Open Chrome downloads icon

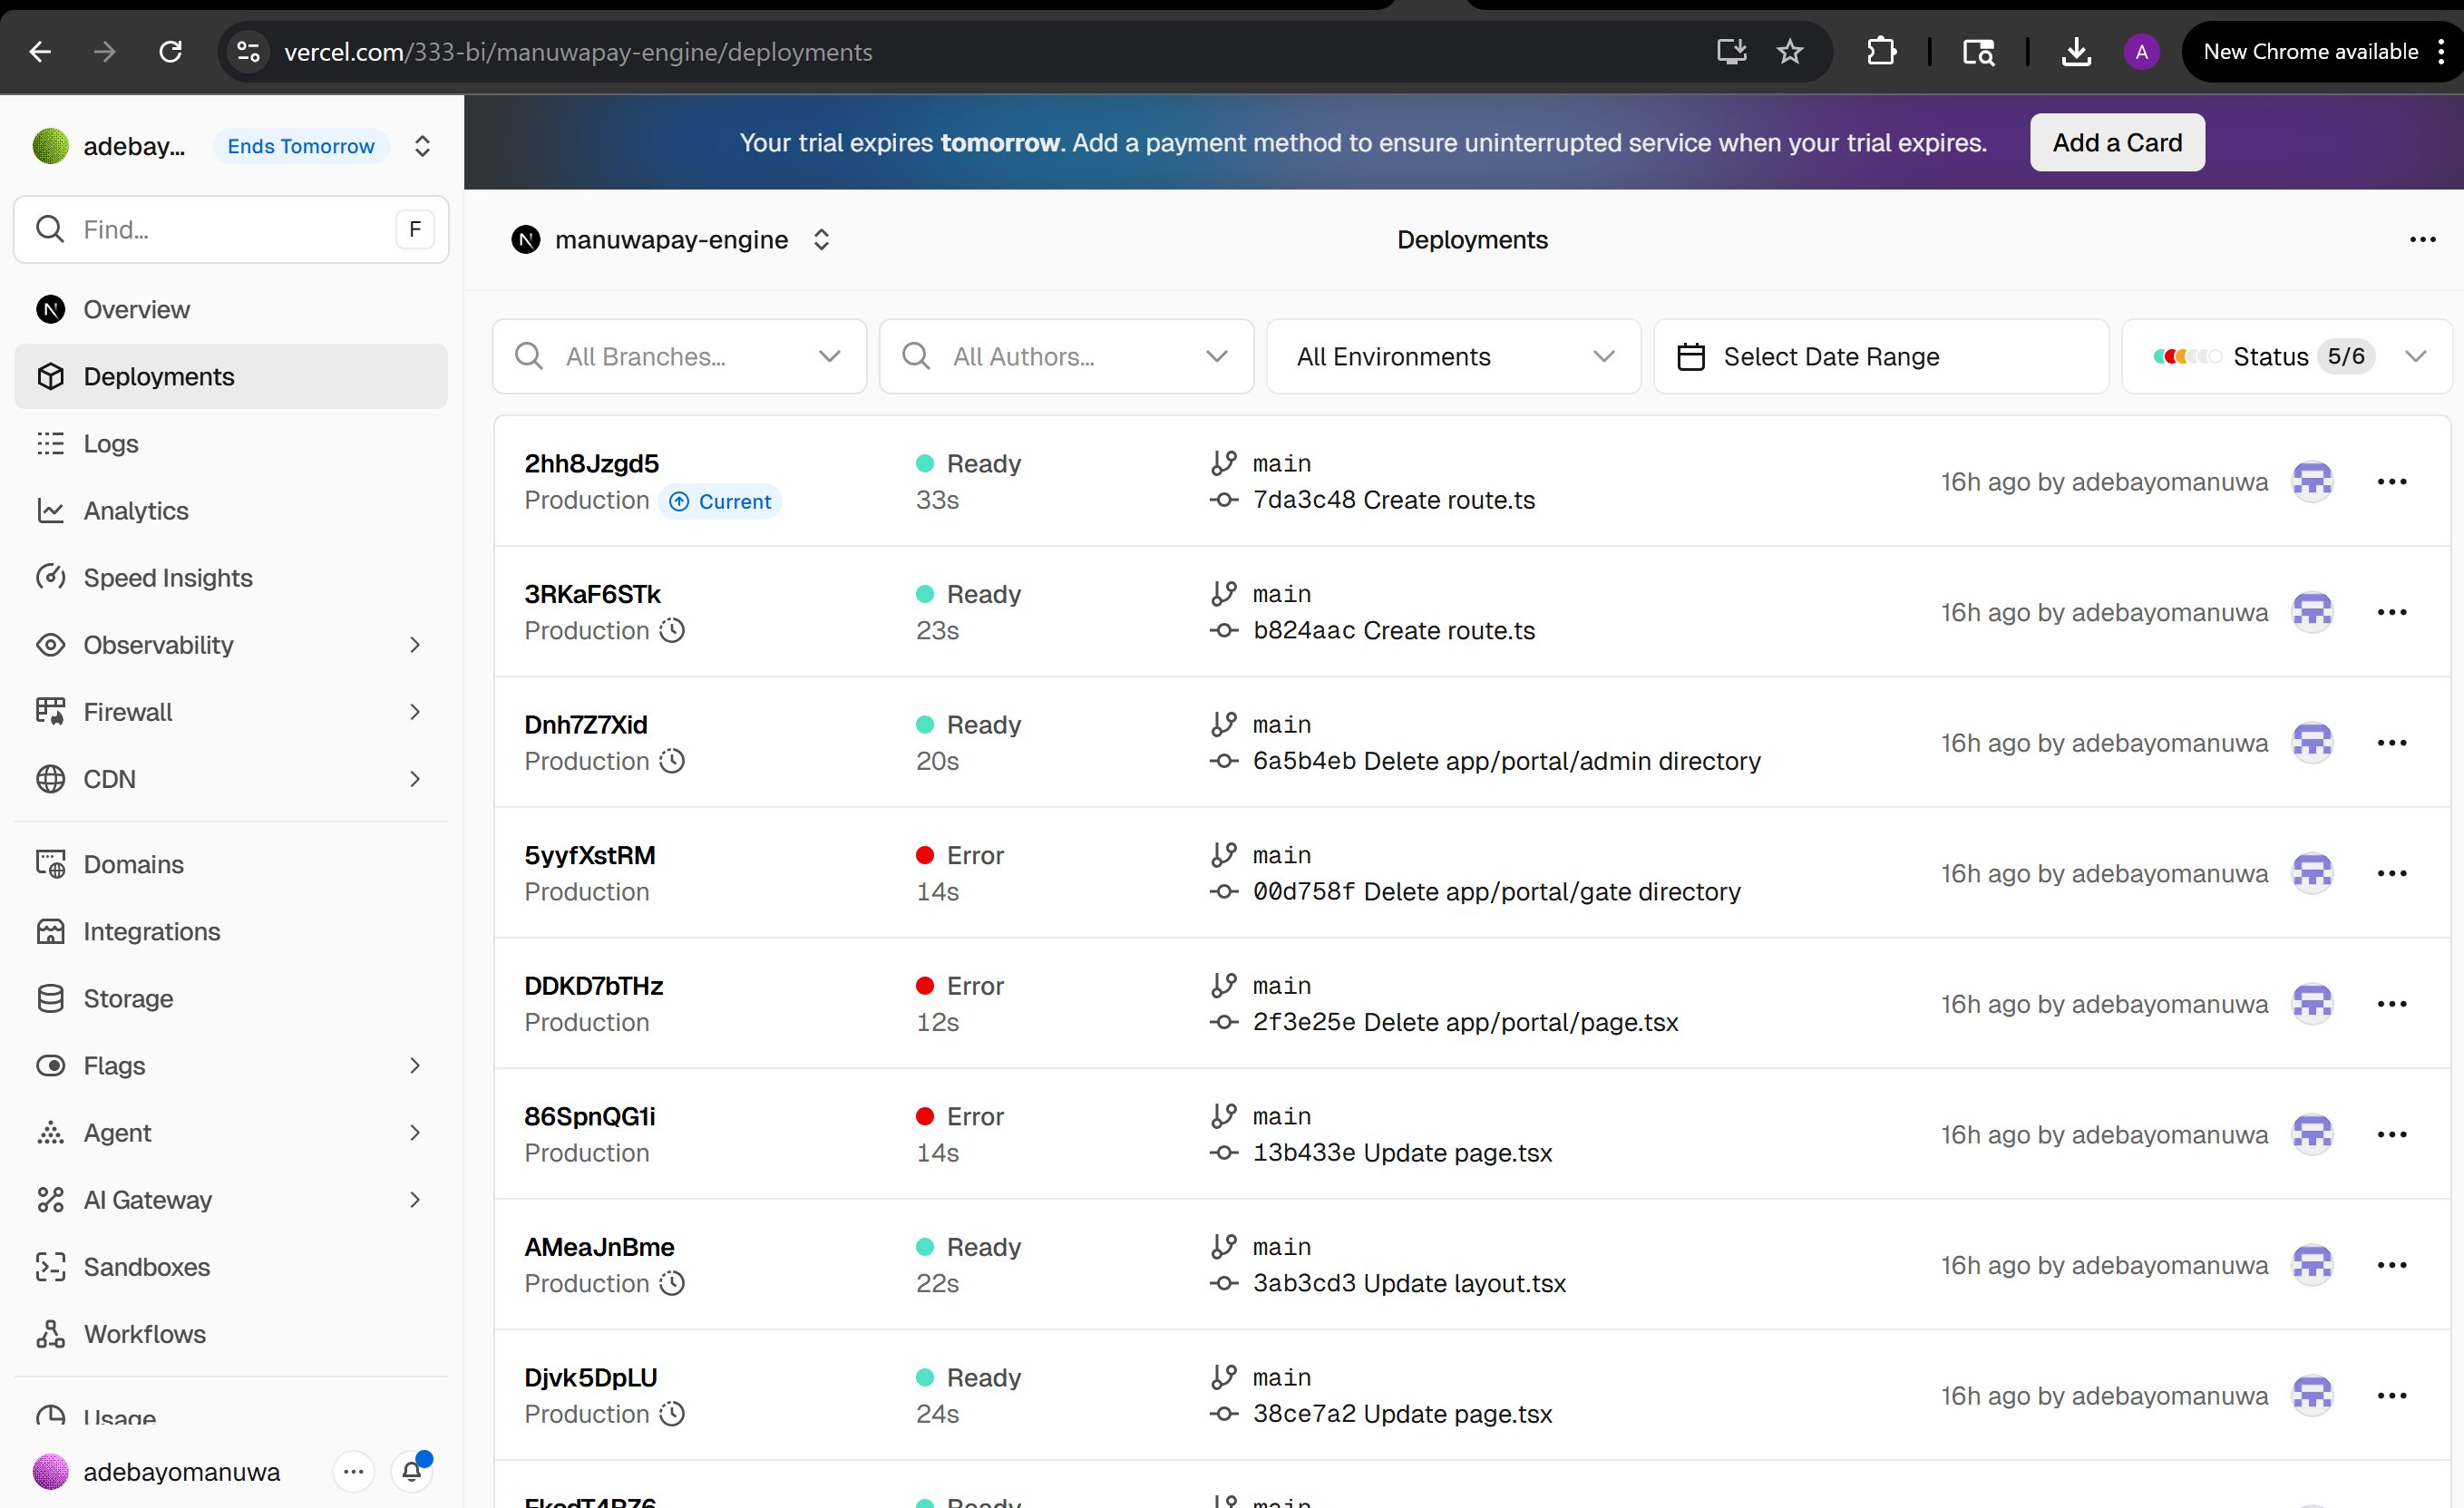pyautogui.click(x=2076, y=52)
